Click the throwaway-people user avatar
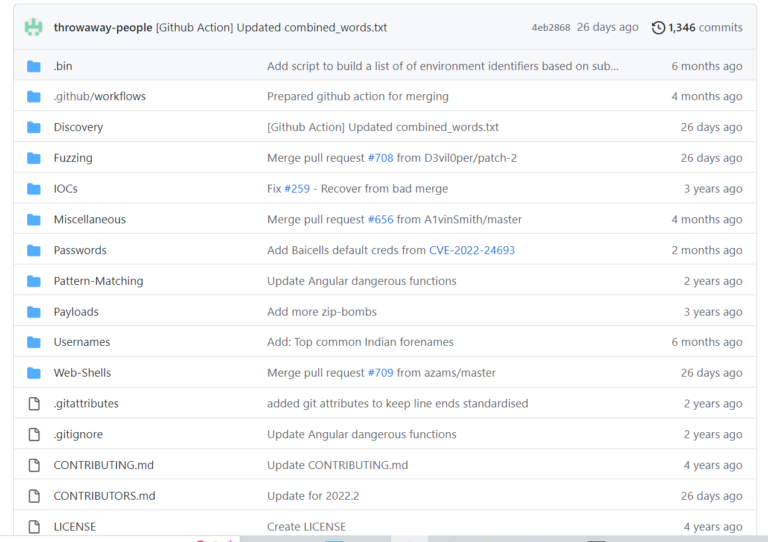 [x=34, y=27]
